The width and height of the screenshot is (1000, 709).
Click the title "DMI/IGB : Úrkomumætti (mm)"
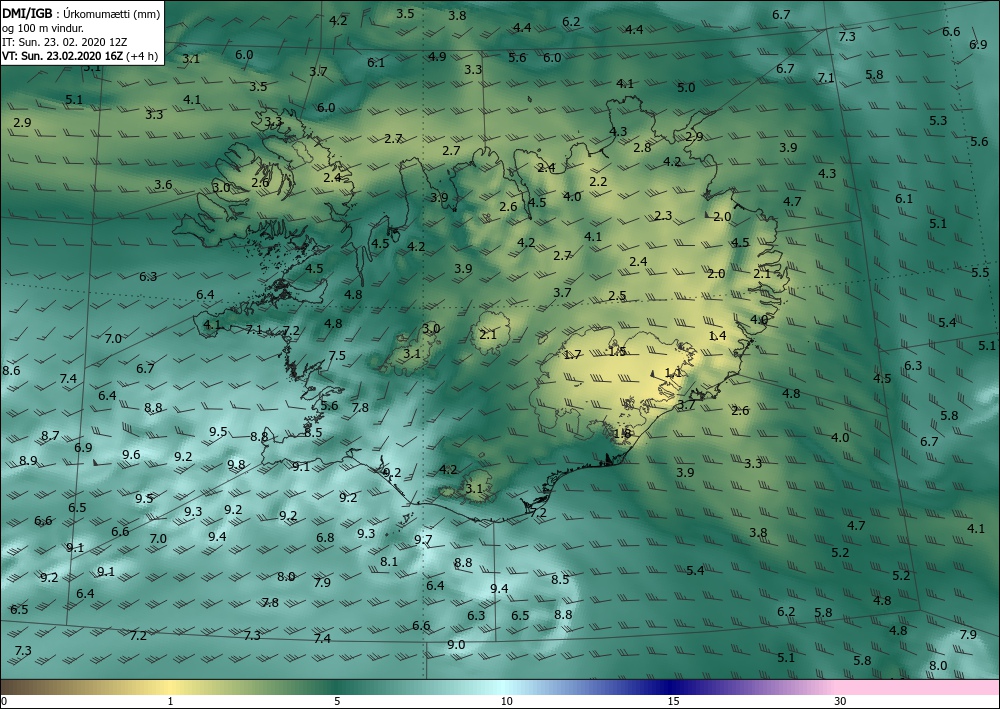[x=81, y=13]
